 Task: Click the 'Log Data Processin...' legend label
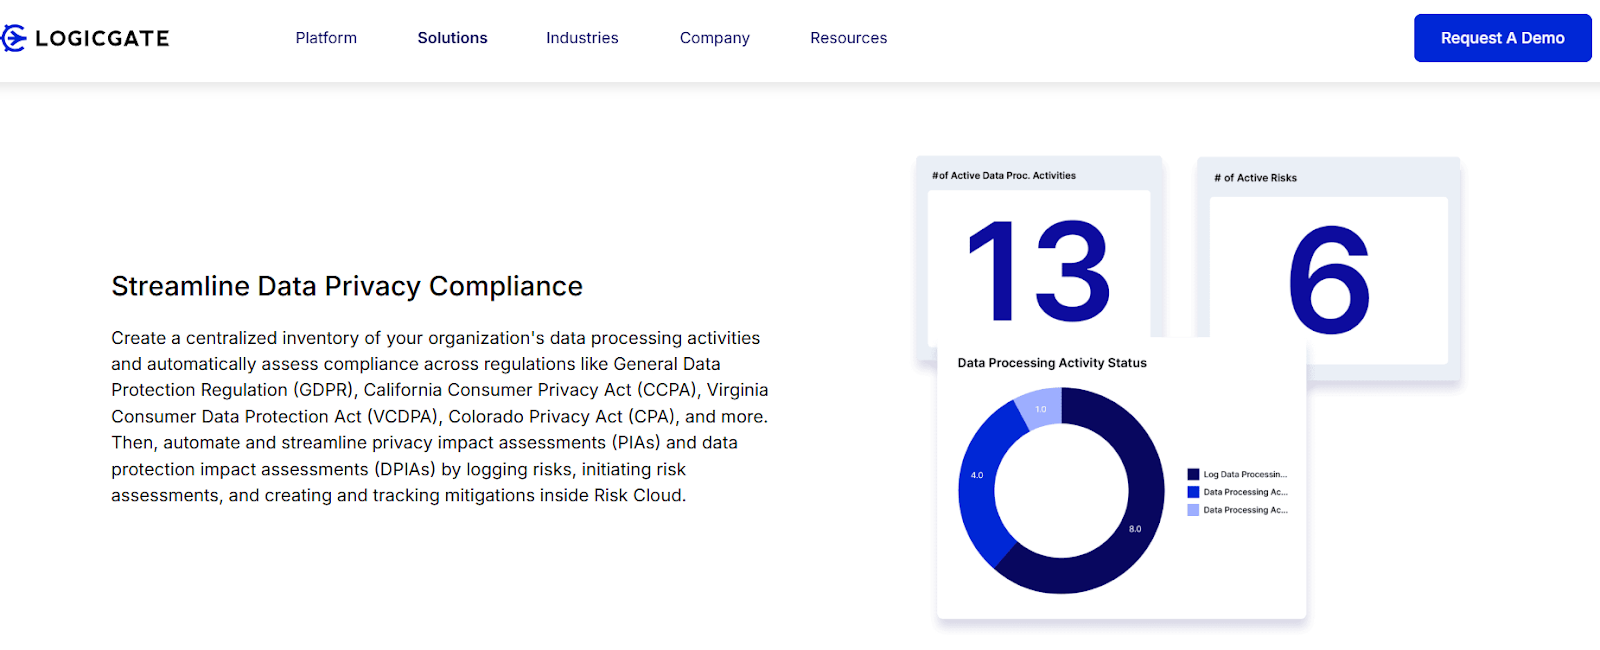pyautogui.click(x=1245, y=474)
